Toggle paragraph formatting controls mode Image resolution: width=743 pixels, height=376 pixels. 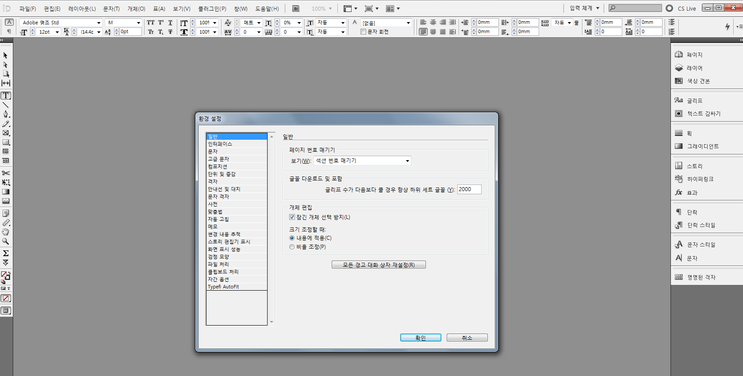pos(9,31)
